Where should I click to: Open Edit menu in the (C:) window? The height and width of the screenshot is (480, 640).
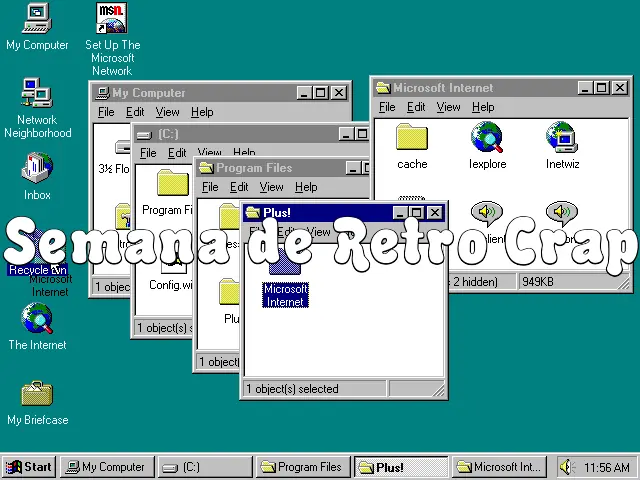(177, 153)
